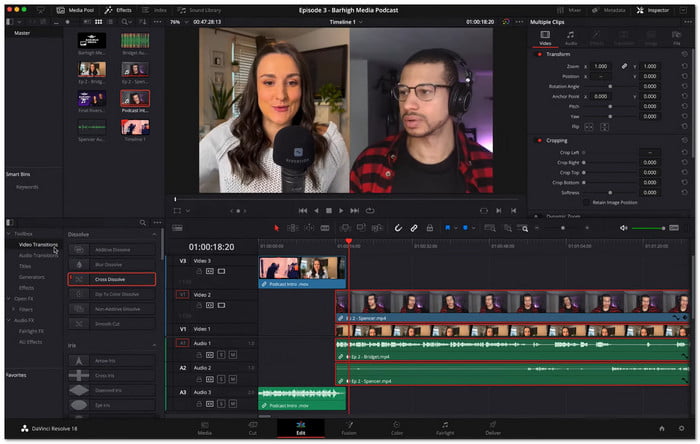Image resolution: width=700 pixels, height=444 pixels.
Task: Open the File tab in Inspector
Action: point(677,38)
